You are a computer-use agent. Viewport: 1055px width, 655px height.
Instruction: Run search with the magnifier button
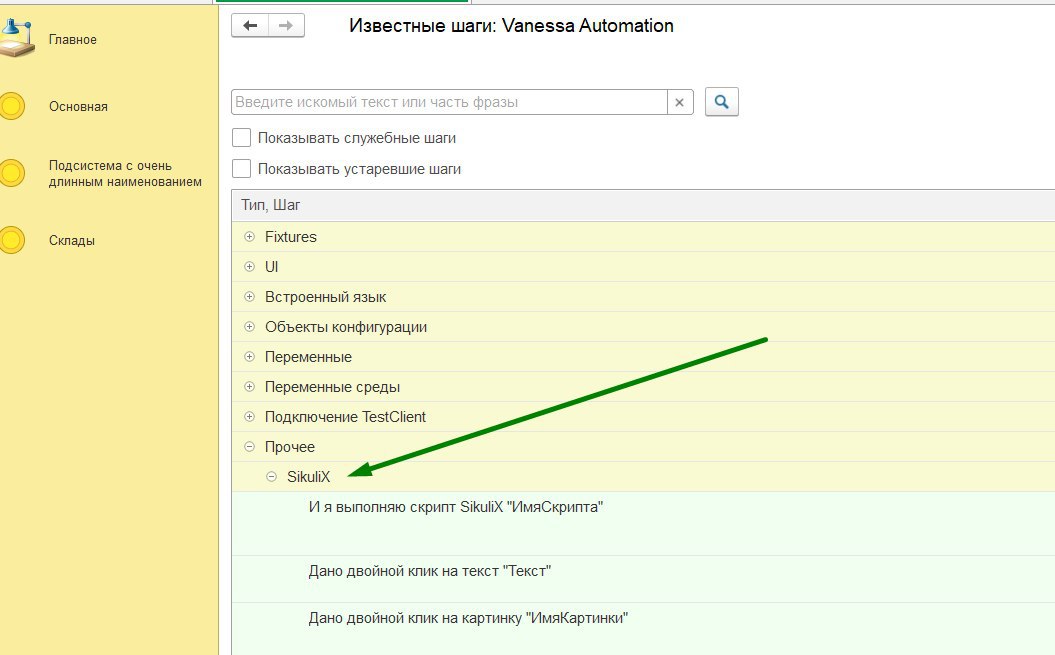721,102
